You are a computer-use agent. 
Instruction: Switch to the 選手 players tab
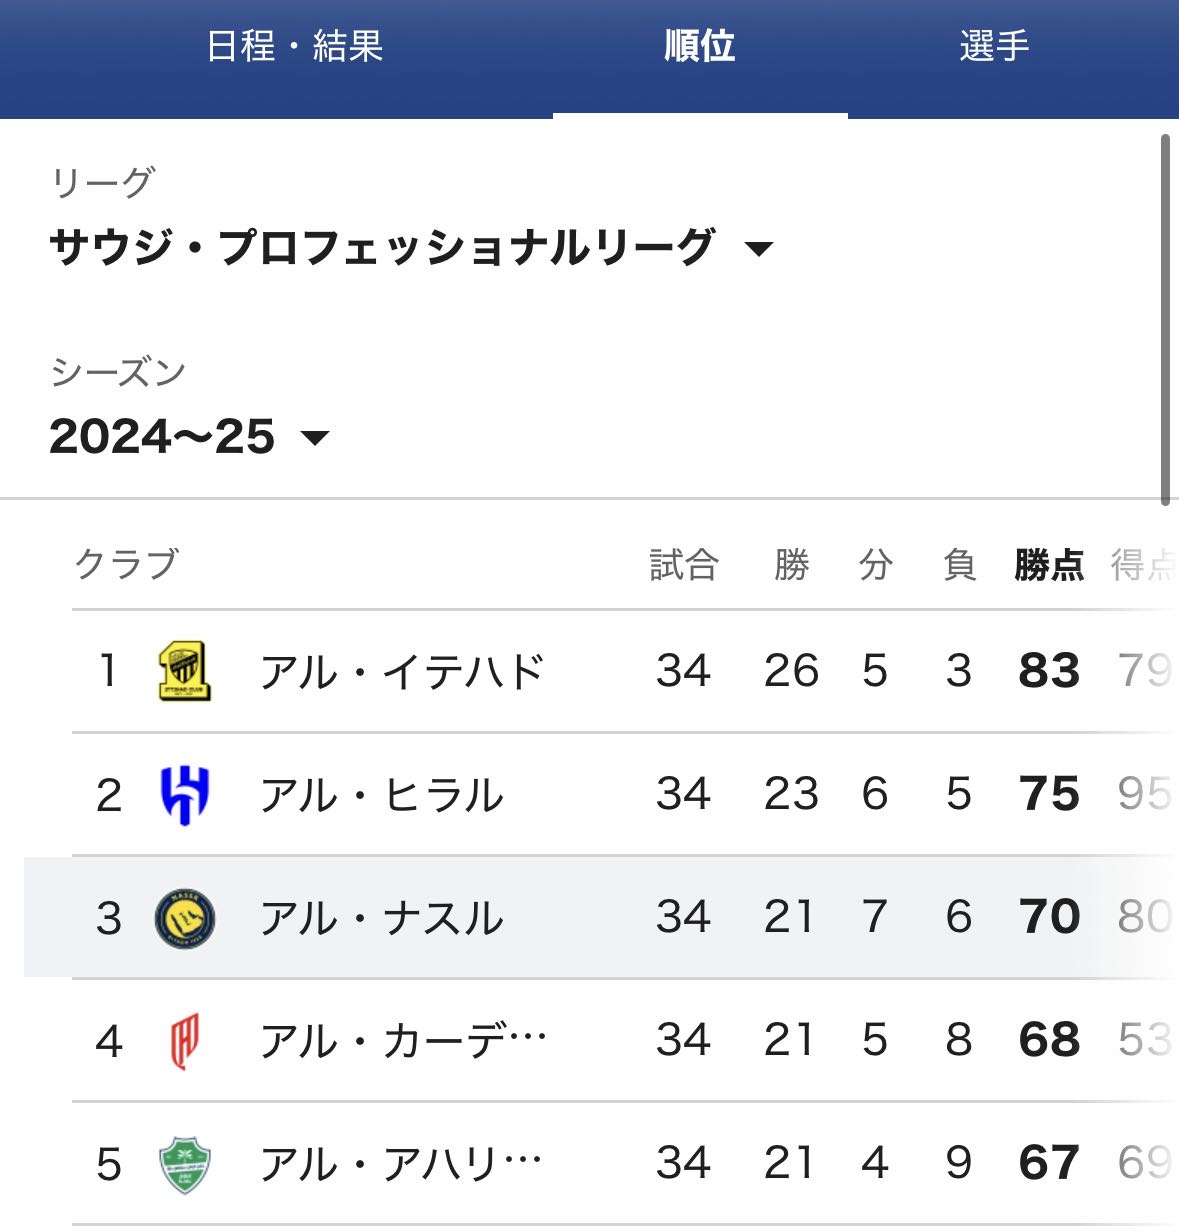994,47
